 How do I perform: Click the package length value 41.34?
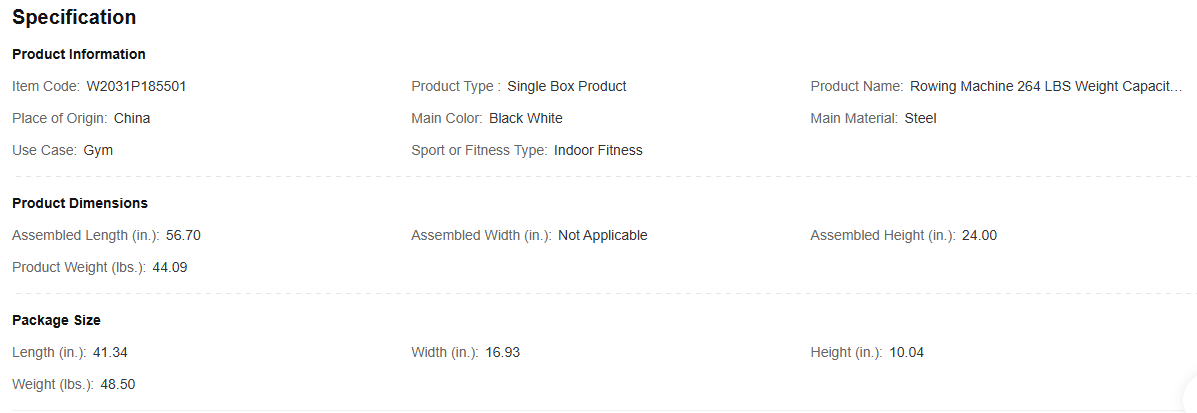click(111, 353)
